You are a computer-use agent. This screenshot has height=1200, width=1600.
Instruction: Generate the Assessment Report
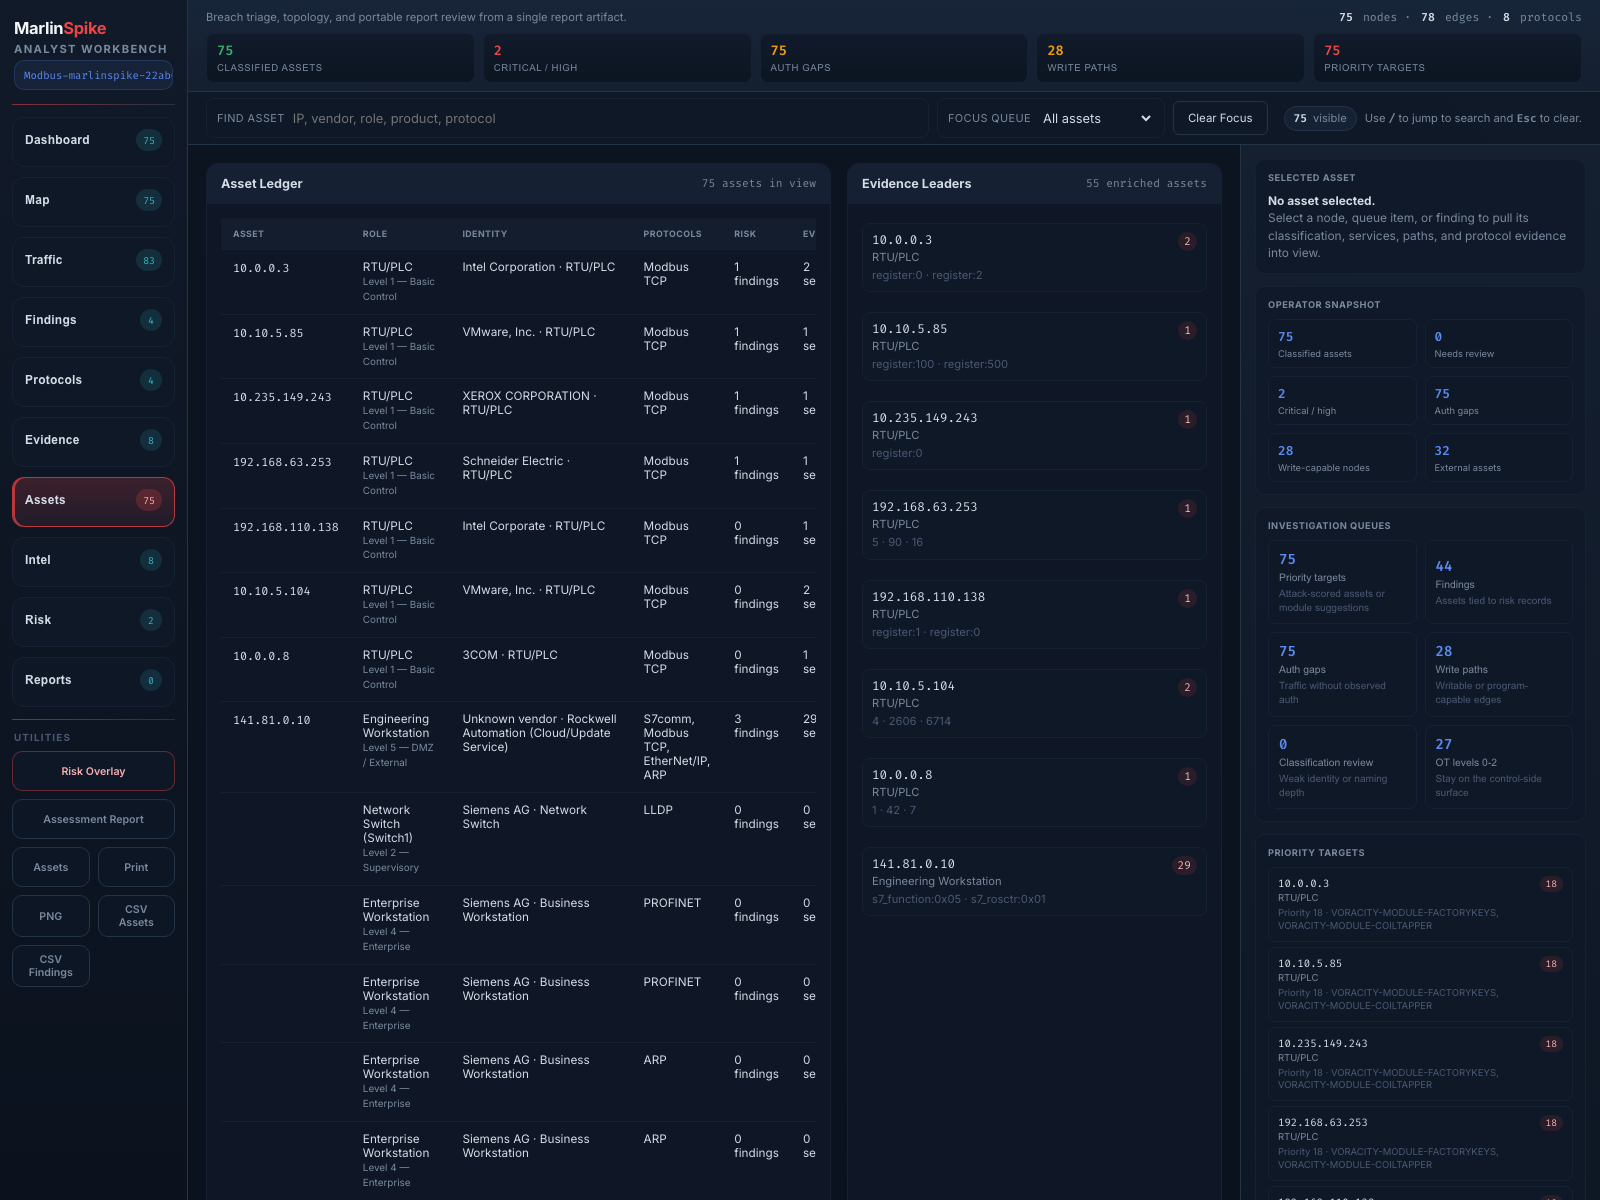[x=93, y=819]
